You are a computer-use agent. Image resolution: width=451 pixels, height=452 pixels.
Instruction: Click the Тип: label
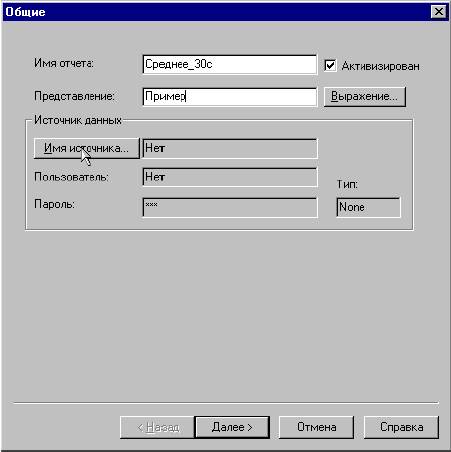(347, 184)
